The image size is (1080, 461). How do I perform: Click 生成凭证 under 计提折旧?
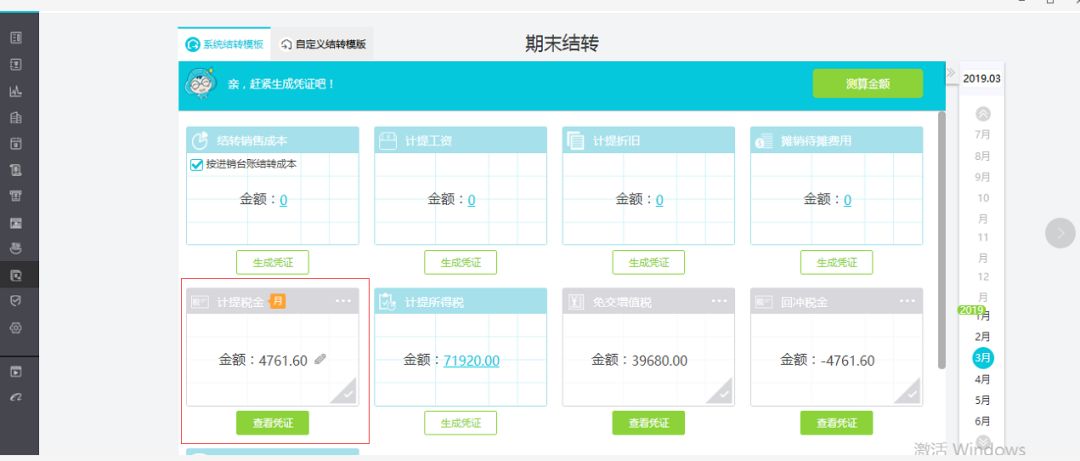pyautogui.click(x=649, y=263)
